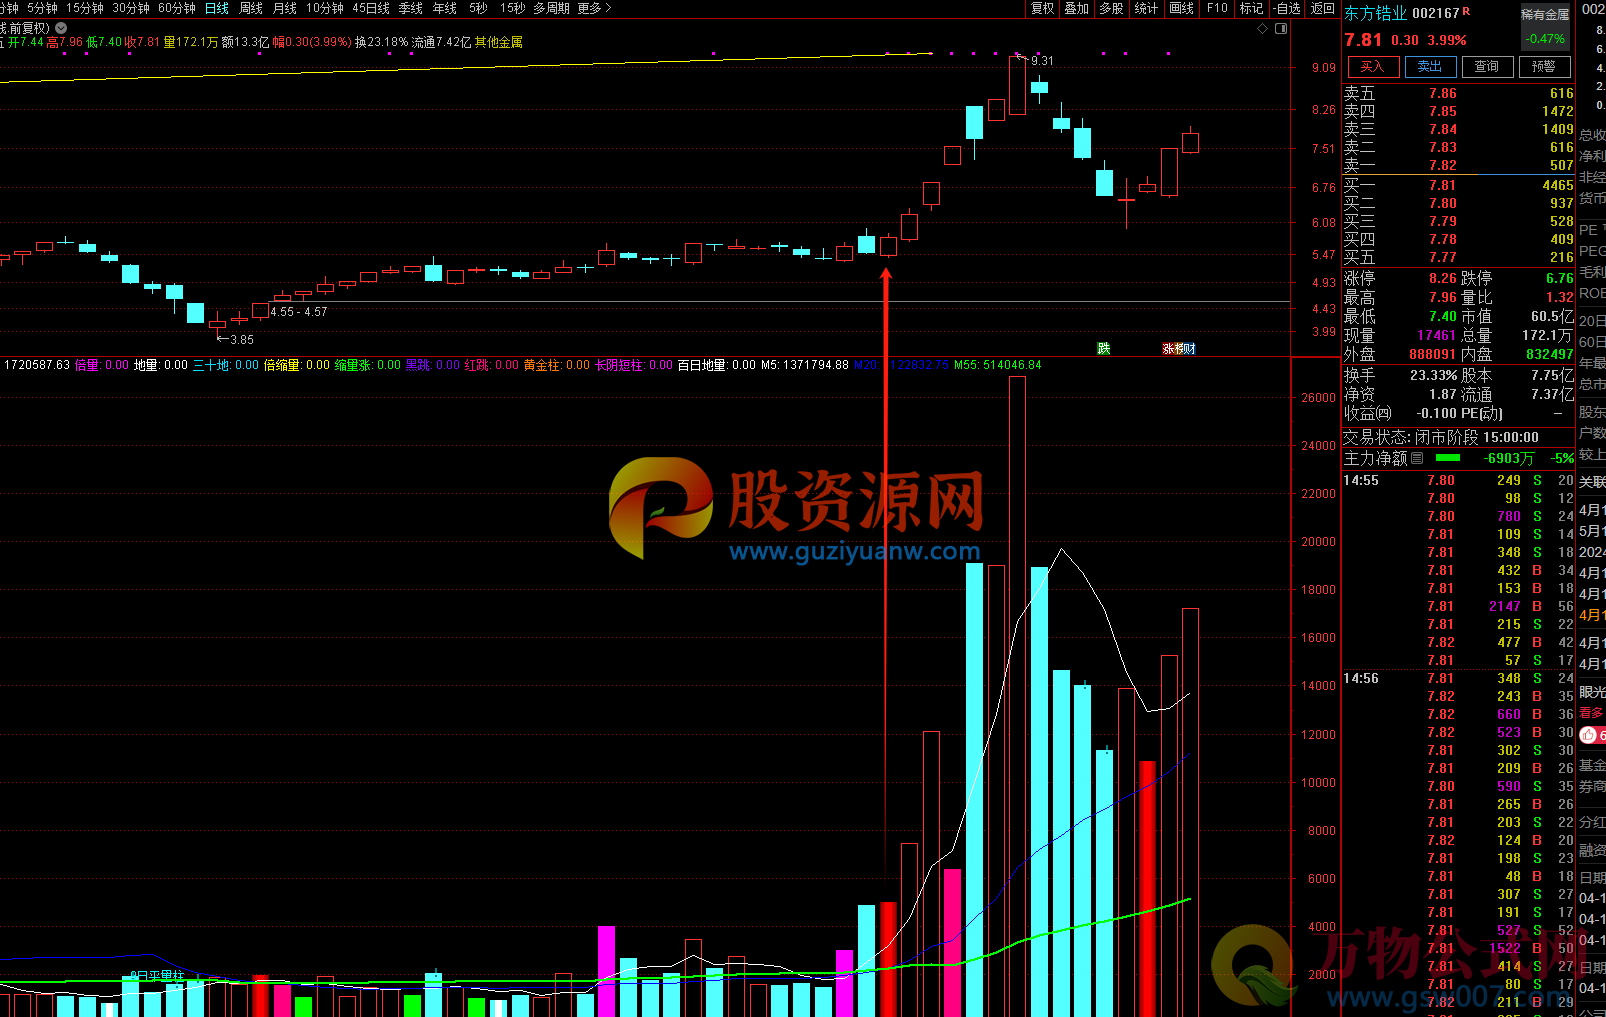This screenshot has width=1606, height=1017.
Task: Switch to the 10分钟 period tab
Action: pyautogui.click(x=325, y=8)
